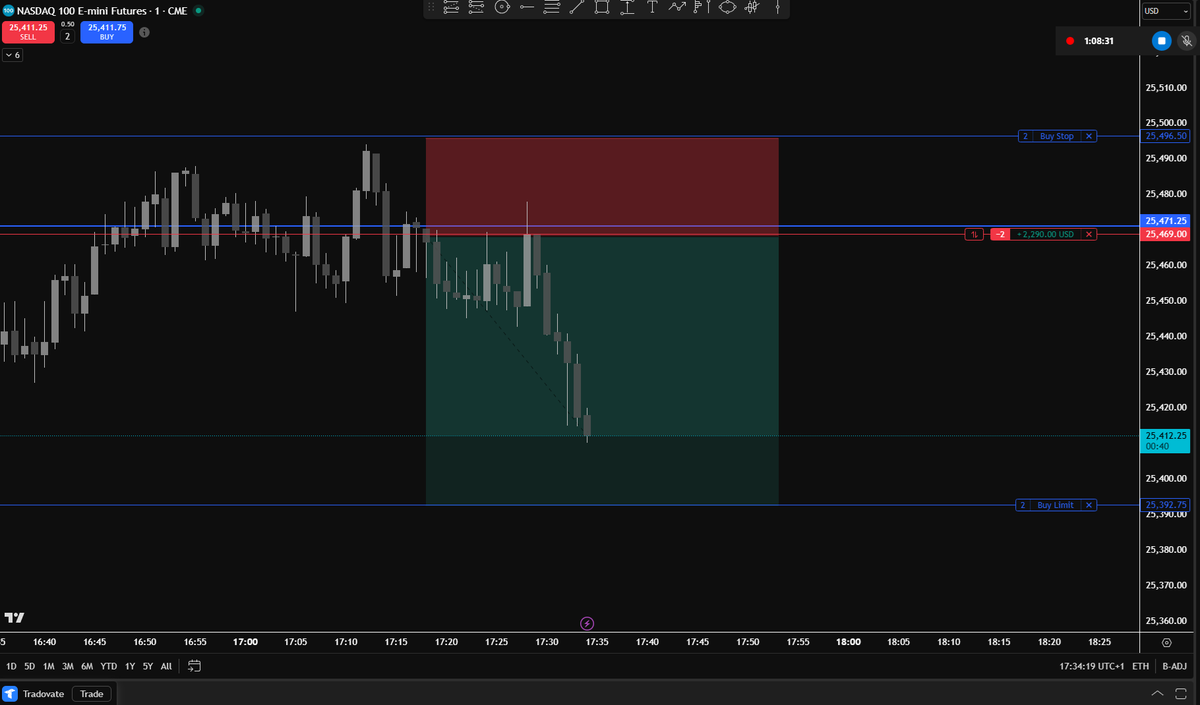The width and height of the screenshot is (1200, 705).
Task: Switch to the 3M date range
Action: 68,666
